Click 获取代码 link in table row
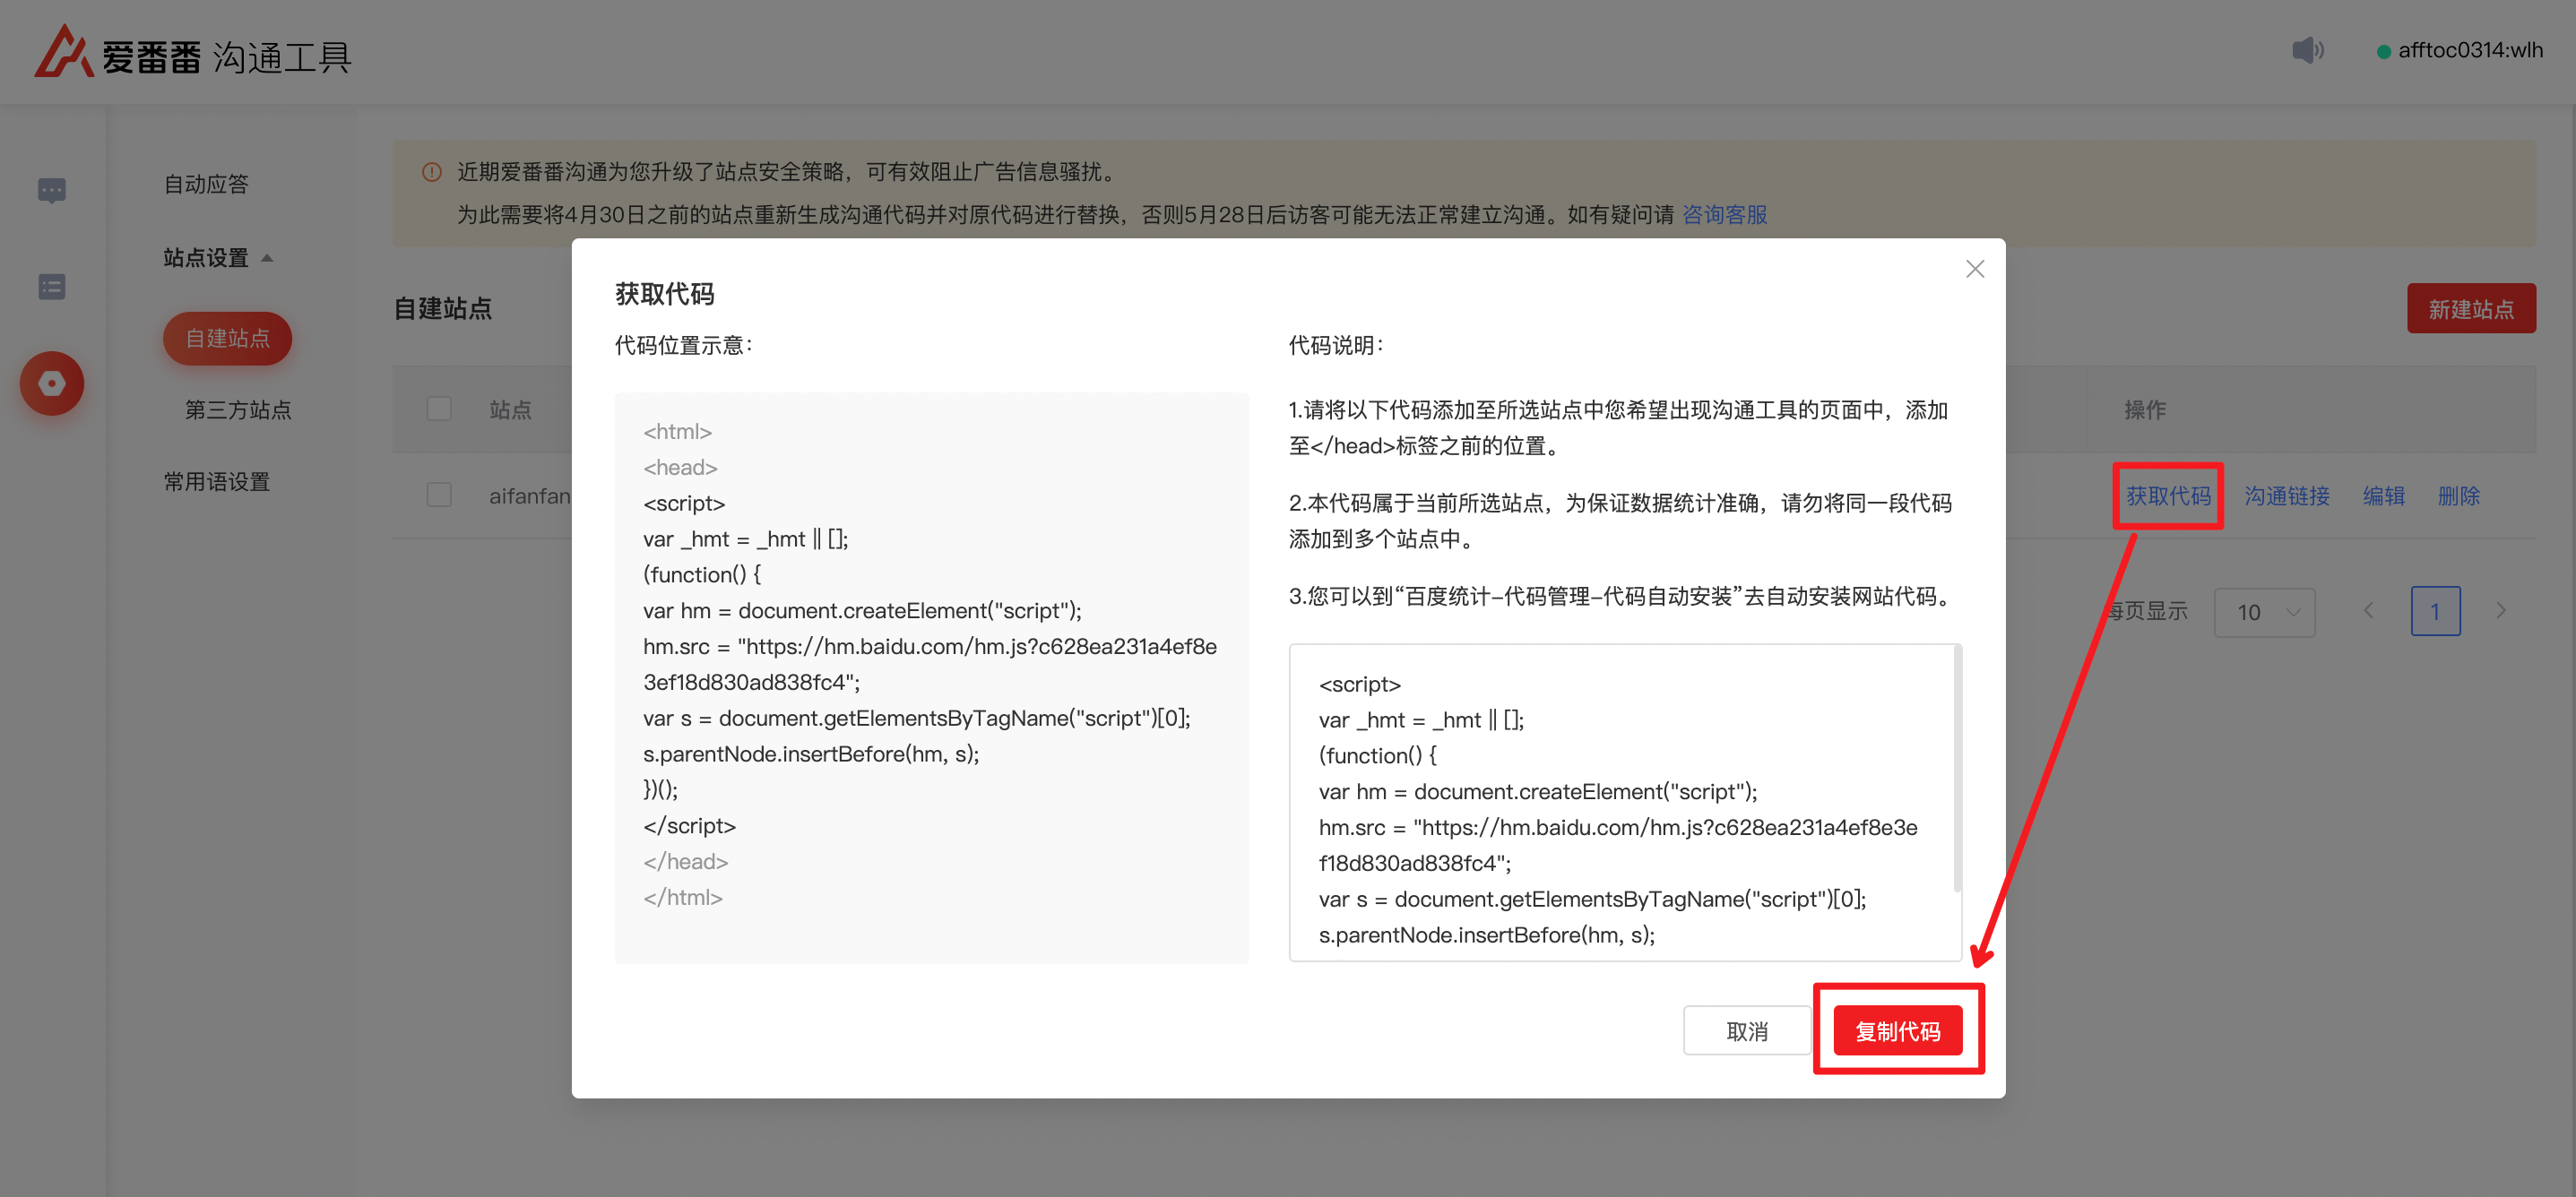This screenshot has width=2576, height=1197. click(2168, 496)
